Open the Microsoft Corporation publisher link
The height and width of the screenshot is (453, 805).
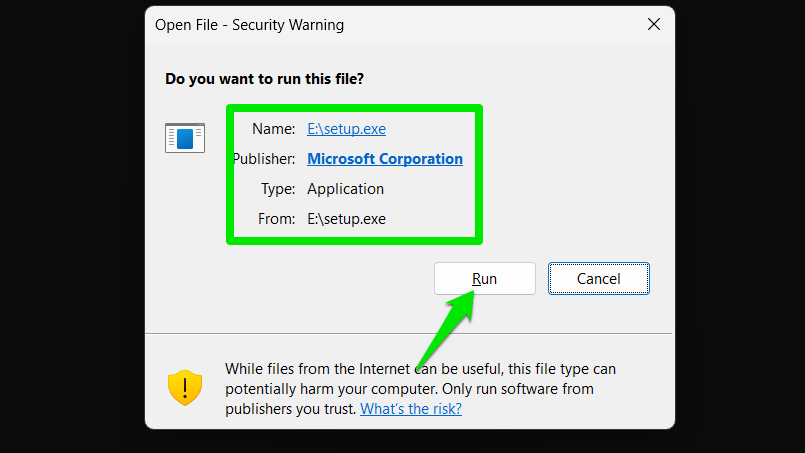[x=385, y=159]
